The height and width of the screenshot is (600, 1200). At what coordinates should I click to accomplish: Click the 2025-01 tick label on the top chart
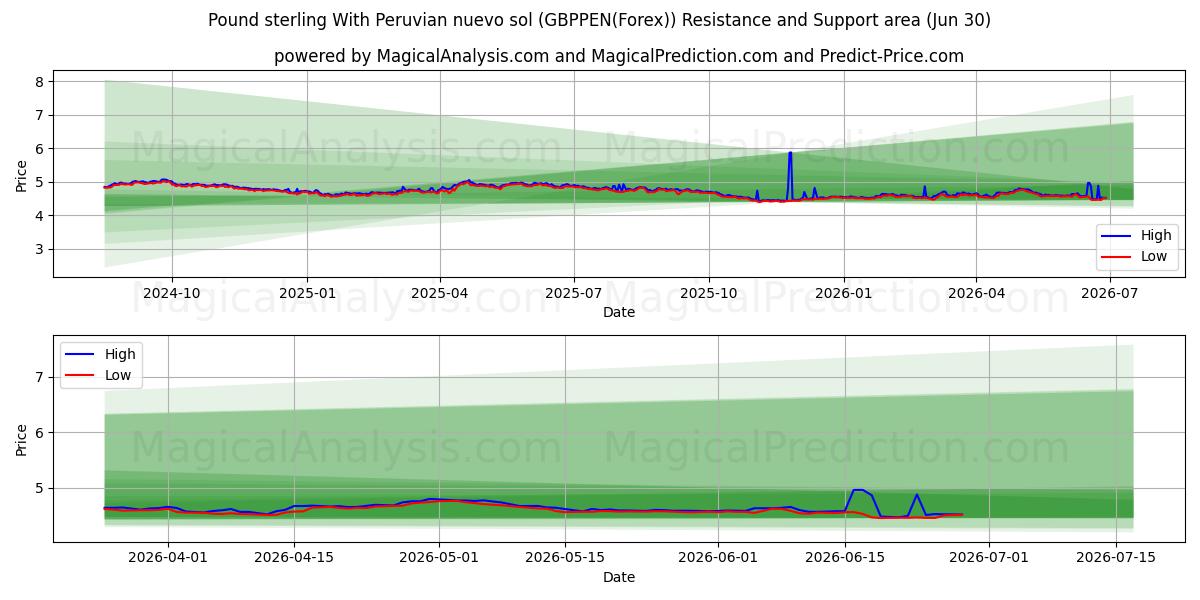[x=306, y=293]
